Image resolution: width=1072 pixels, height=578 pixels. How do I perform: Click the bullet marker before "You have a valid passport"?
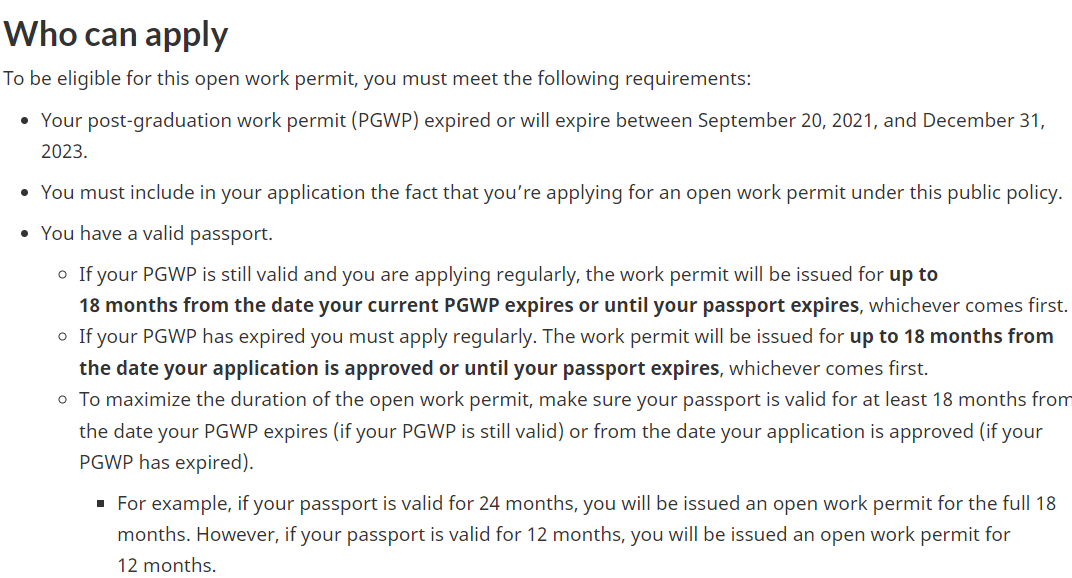(x=25, y=234)
